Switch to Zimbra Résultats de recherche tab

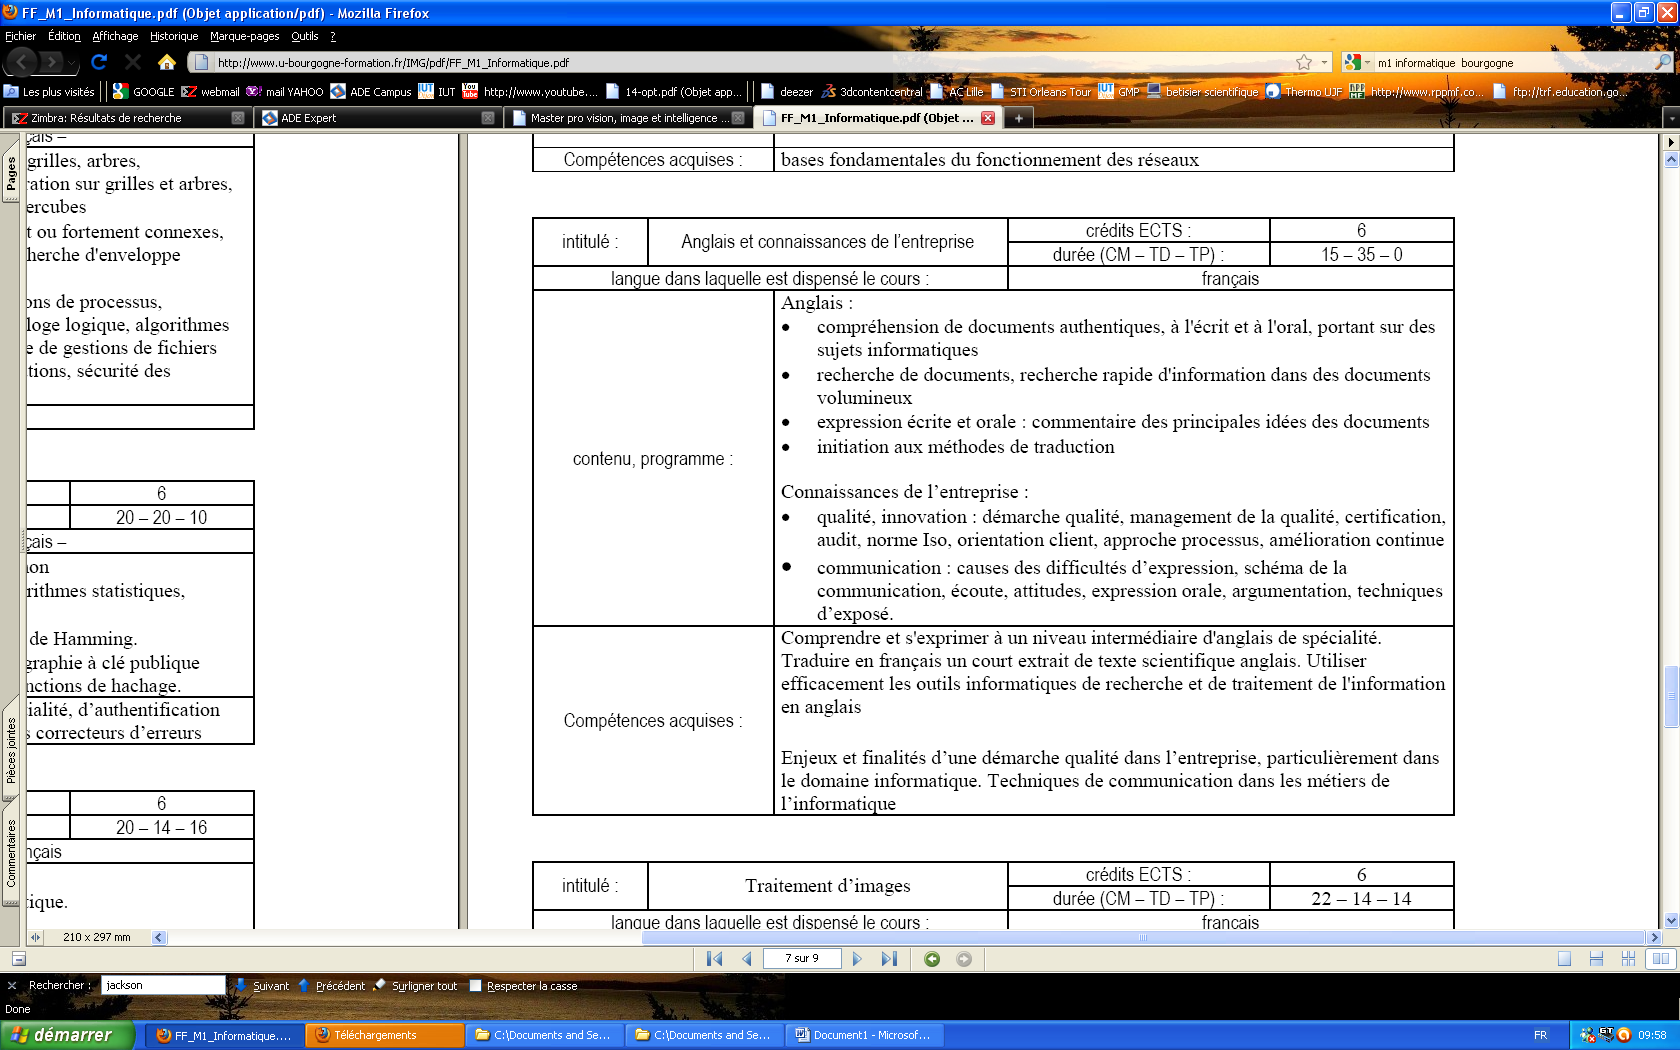pyautogui.click(x=127, y=118)
